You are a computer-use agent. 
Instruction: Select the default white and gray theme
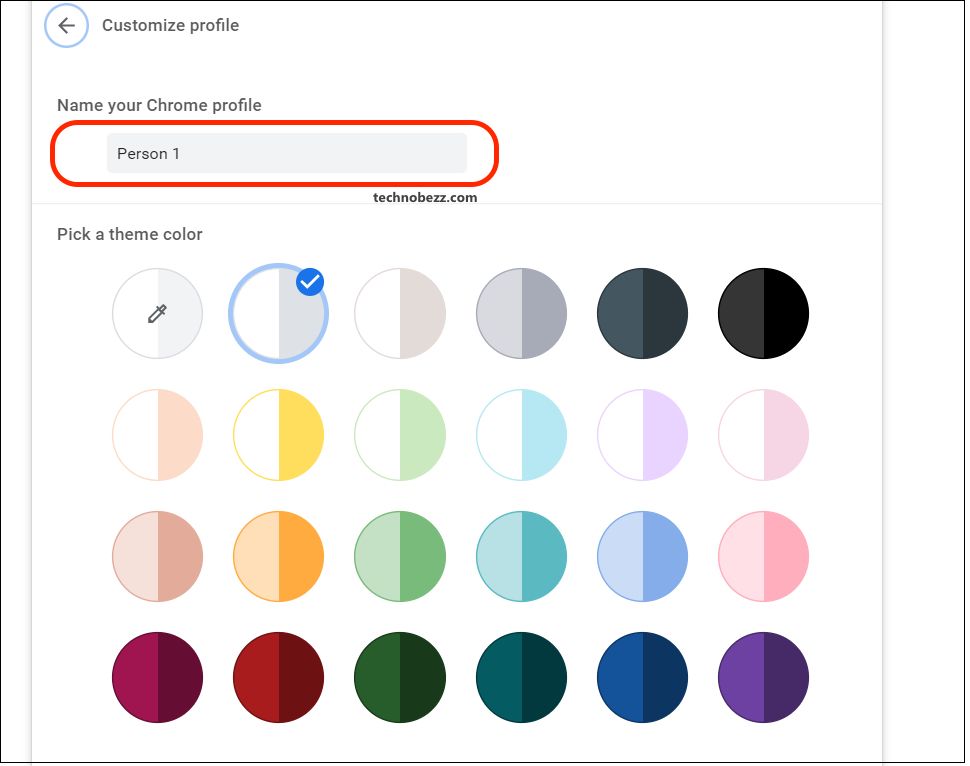(278, 313)
